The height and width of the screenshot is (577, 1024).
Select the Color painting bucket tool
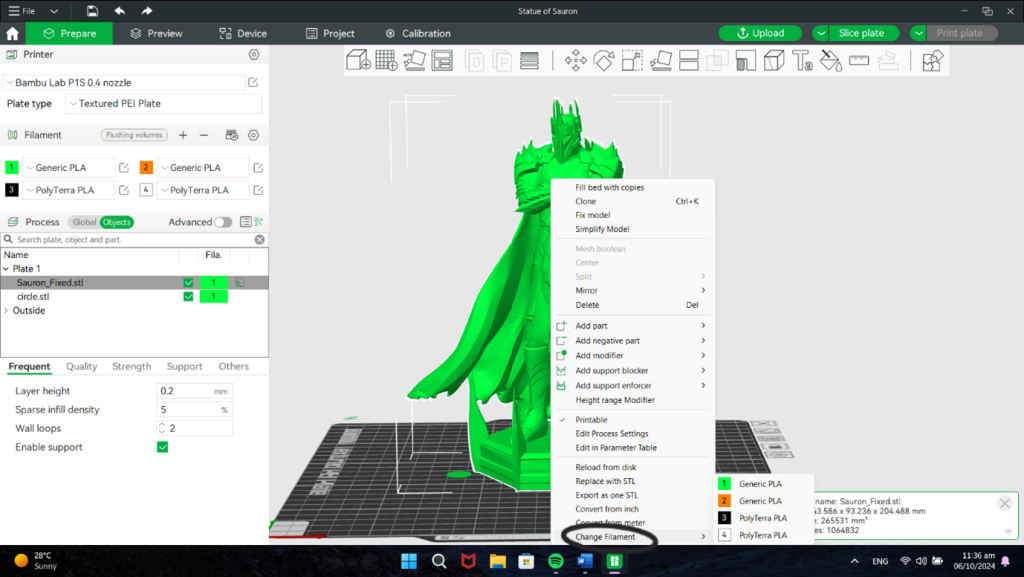pos(830,61)
